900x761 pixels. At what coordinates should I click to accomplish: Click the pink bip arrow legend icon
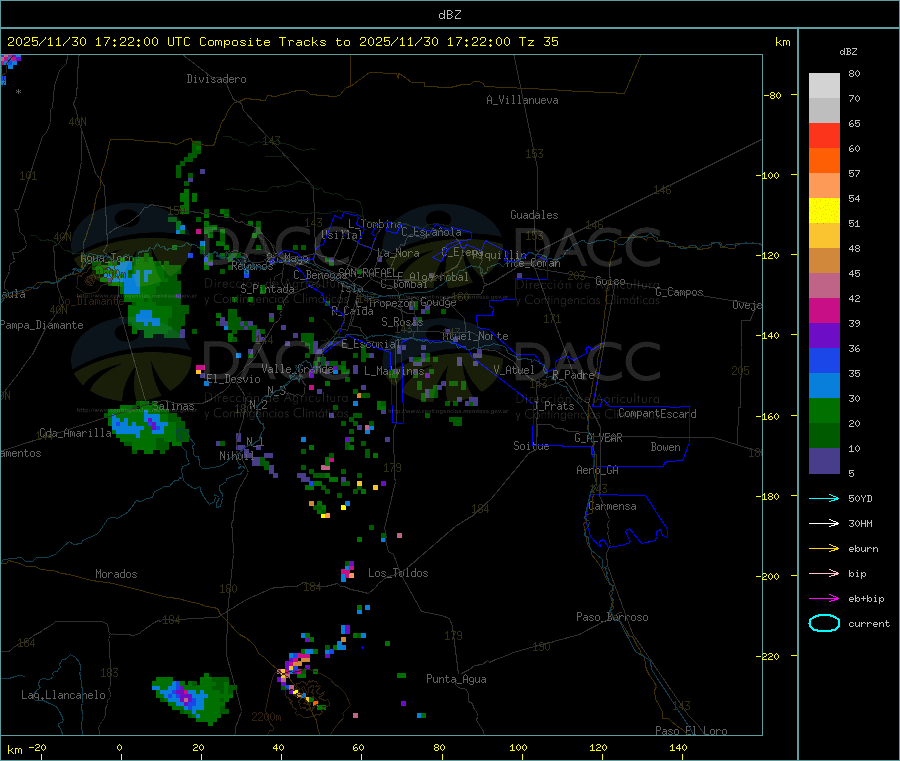[824, 573]
